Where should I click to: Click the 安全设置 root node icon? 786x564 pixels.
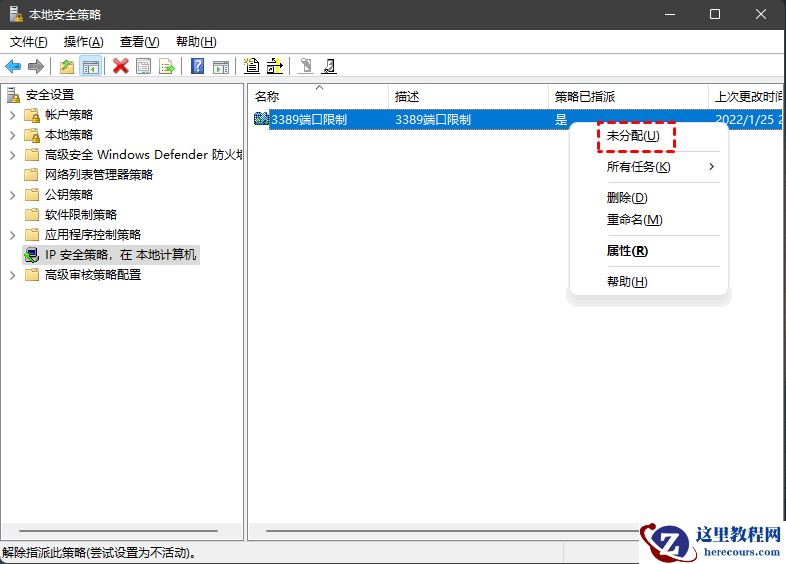[x=14, y=94]
